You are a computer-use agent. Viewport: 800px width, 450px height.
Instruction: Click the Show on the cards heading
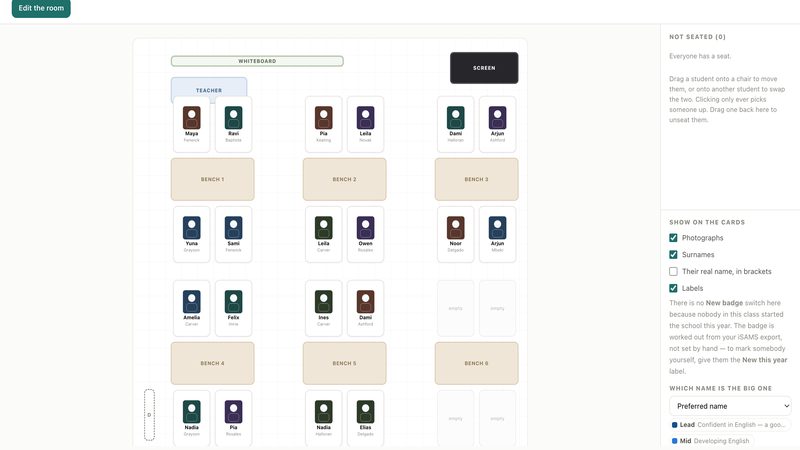pyautogui.click(x=707, y=222)
